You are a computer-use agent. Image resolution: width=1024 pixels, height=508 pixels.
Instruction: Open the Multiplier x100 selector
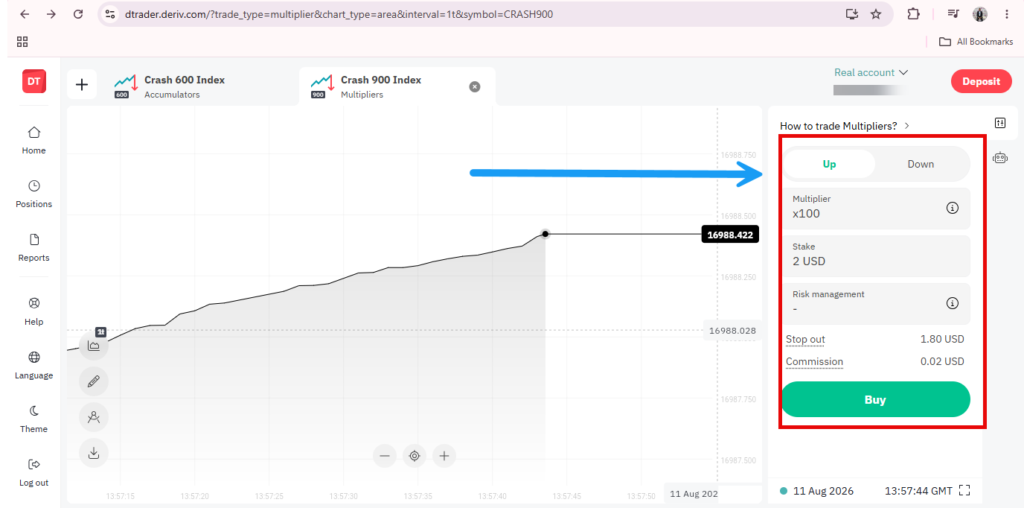(x=876, y=208)
